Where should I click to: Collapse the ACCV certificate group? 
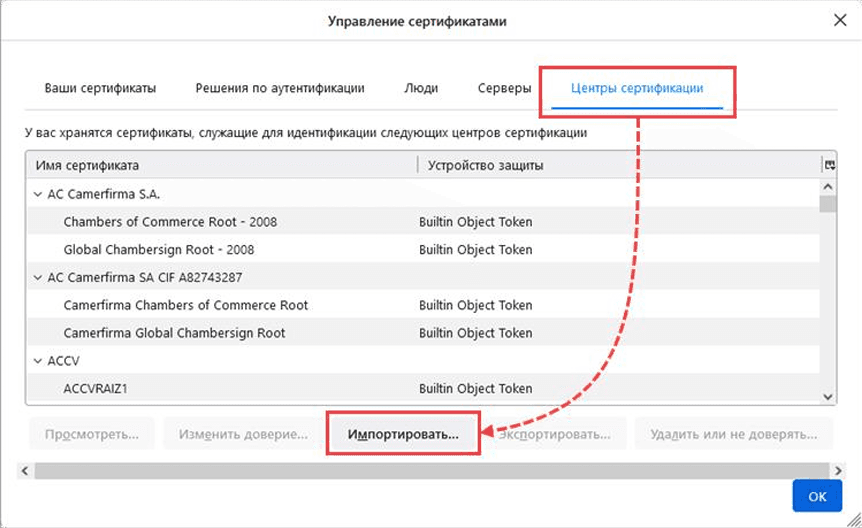tap(38, 361)
